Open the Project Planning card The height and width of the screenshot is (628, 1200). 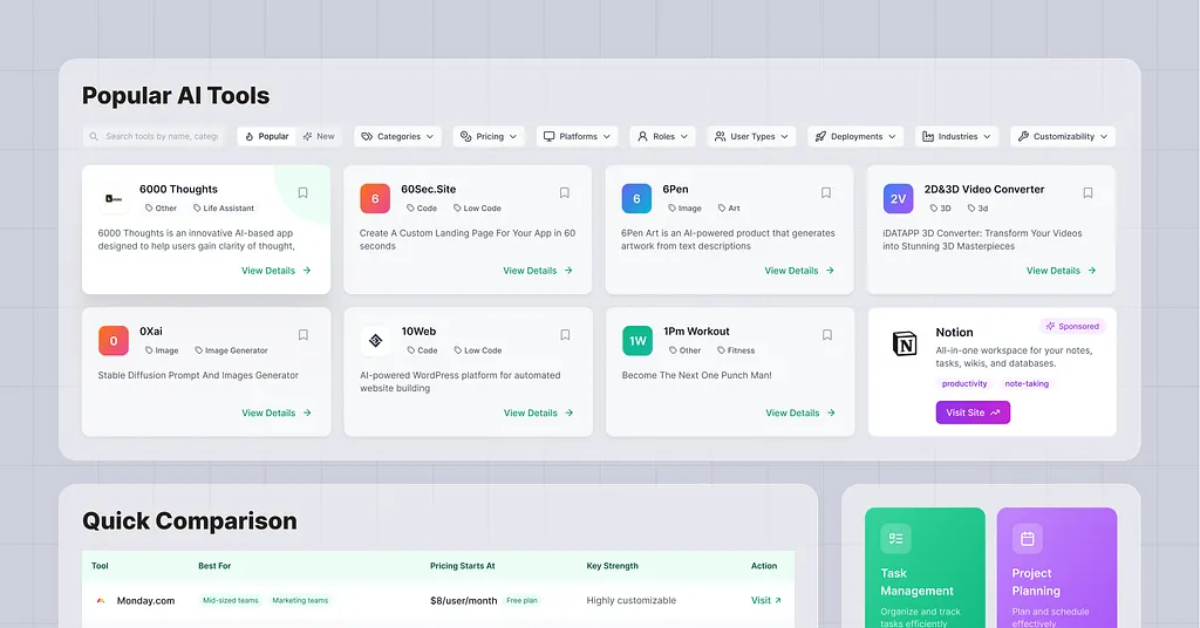(x=1057, y=568)
